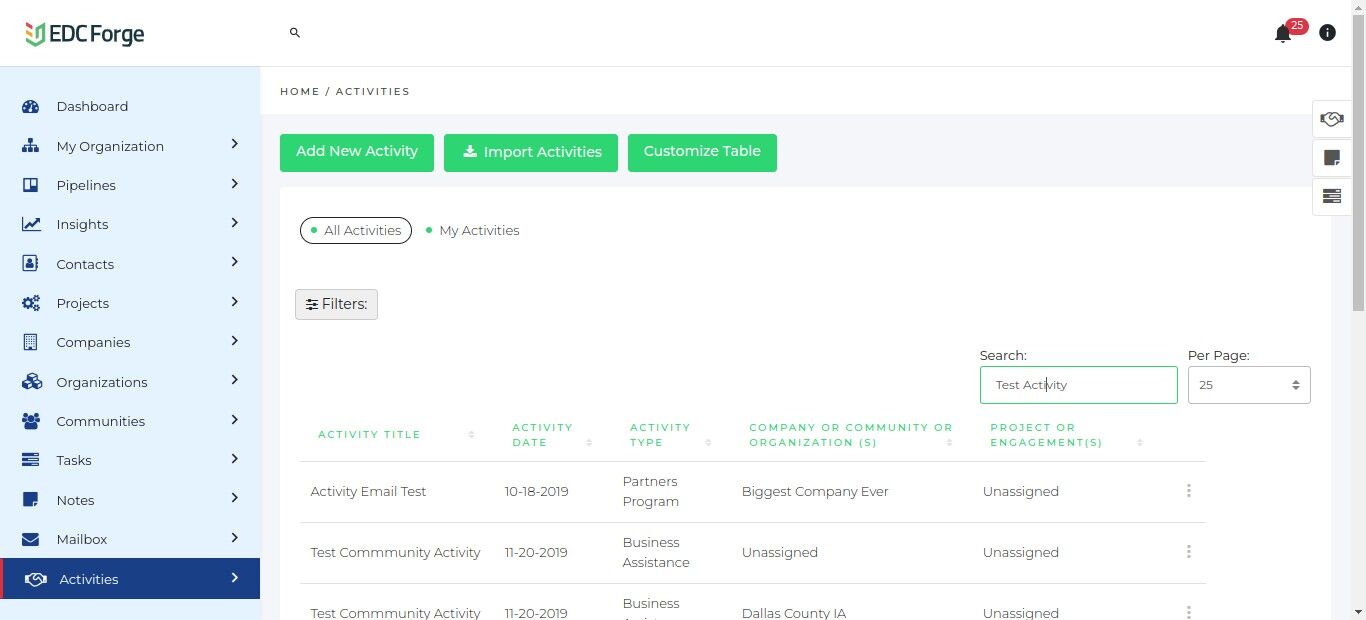Screen dimensions: 1366x620
Task: Click the Projects gears icon
Action: 31,303
